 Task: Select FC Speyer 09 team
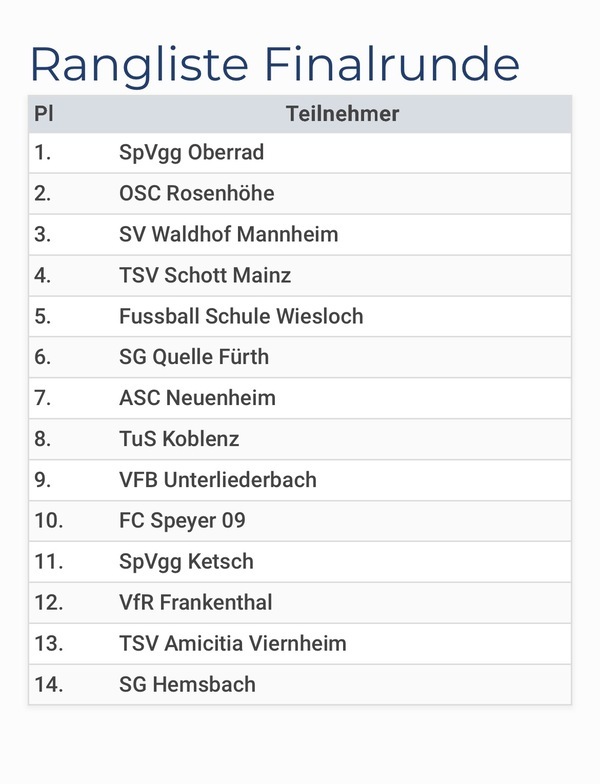182,521
